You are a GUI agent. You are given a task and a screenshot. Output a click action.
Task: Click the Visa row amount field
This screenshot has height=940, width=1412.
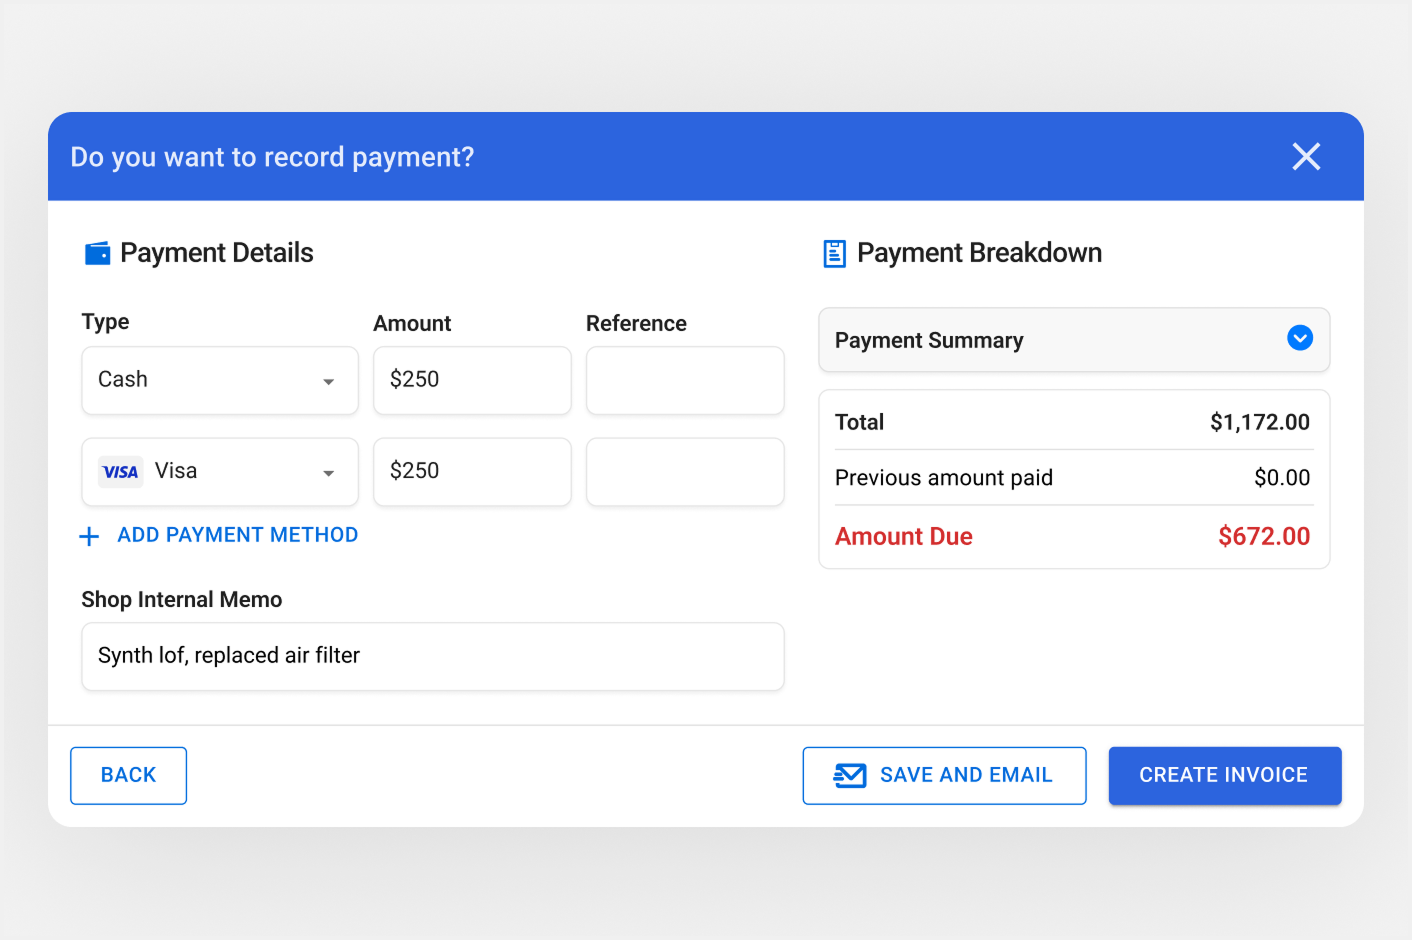coord(472,472)
